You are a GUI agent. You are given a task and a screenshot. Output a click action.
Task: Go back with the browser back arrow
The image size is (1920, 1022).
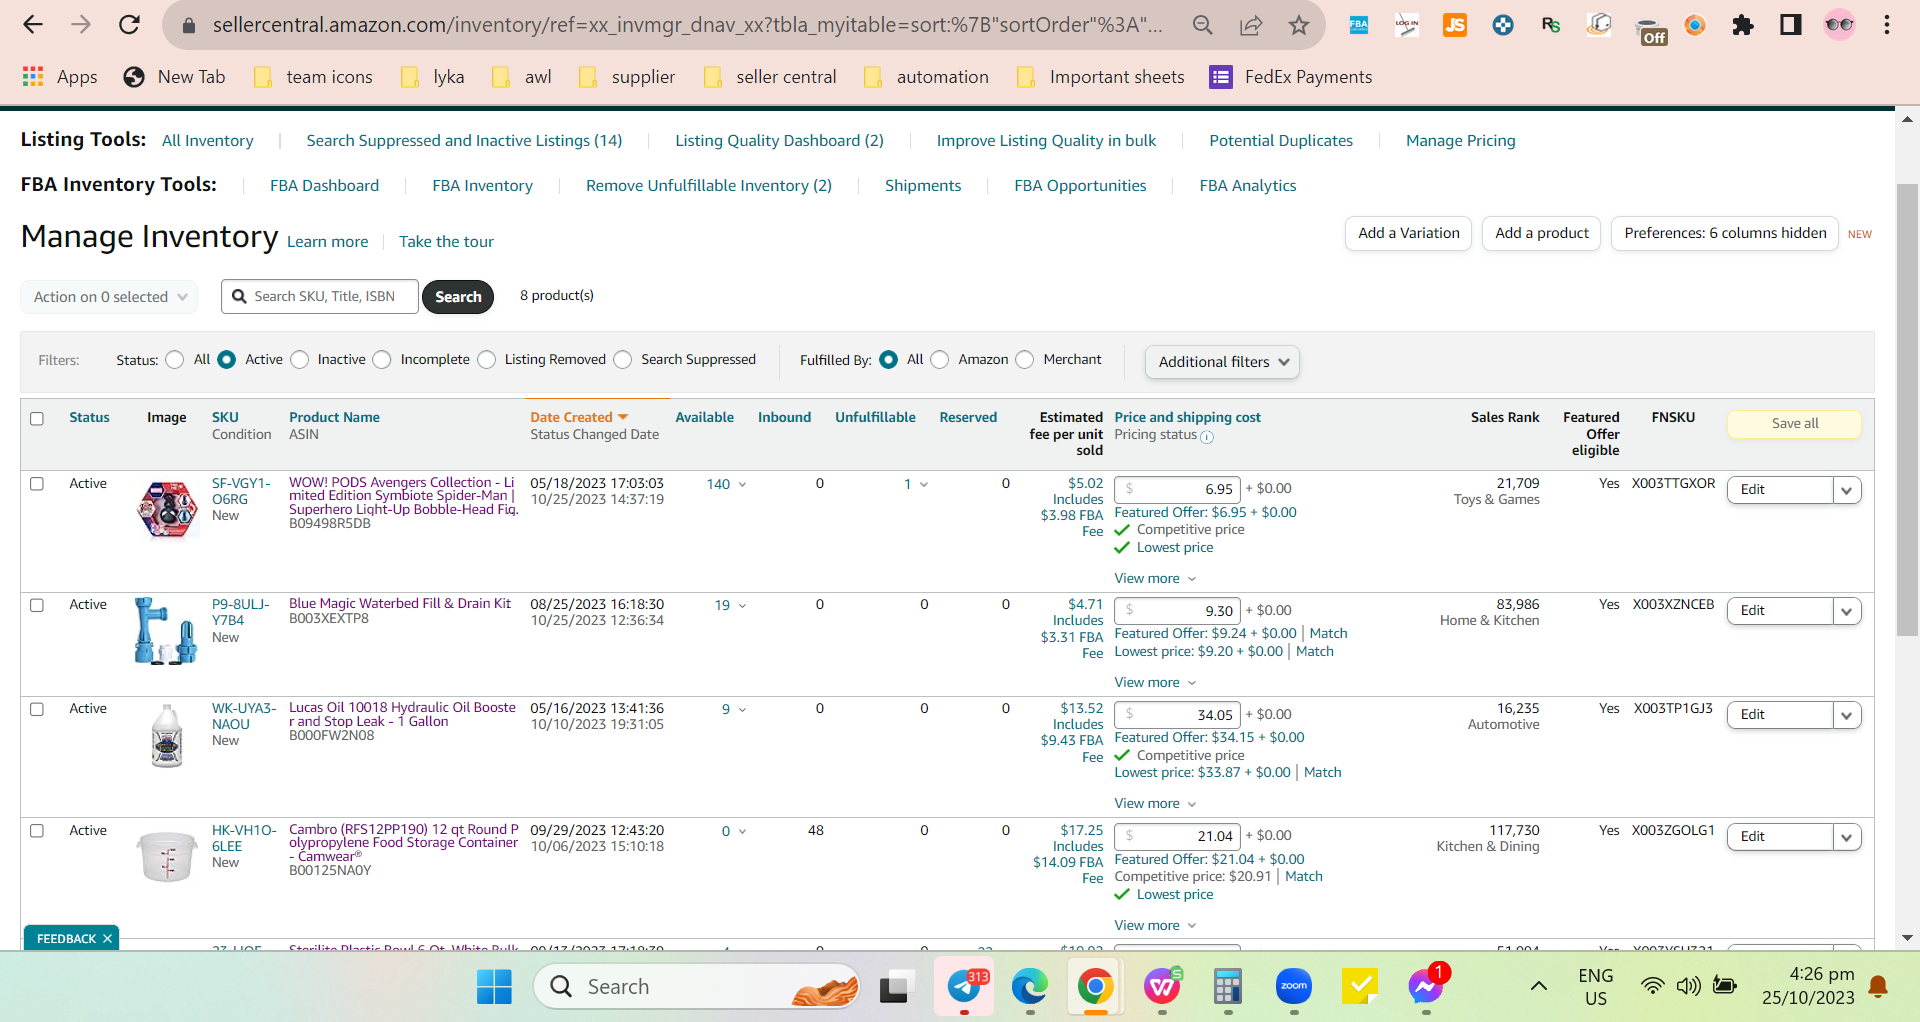[33, 25]
